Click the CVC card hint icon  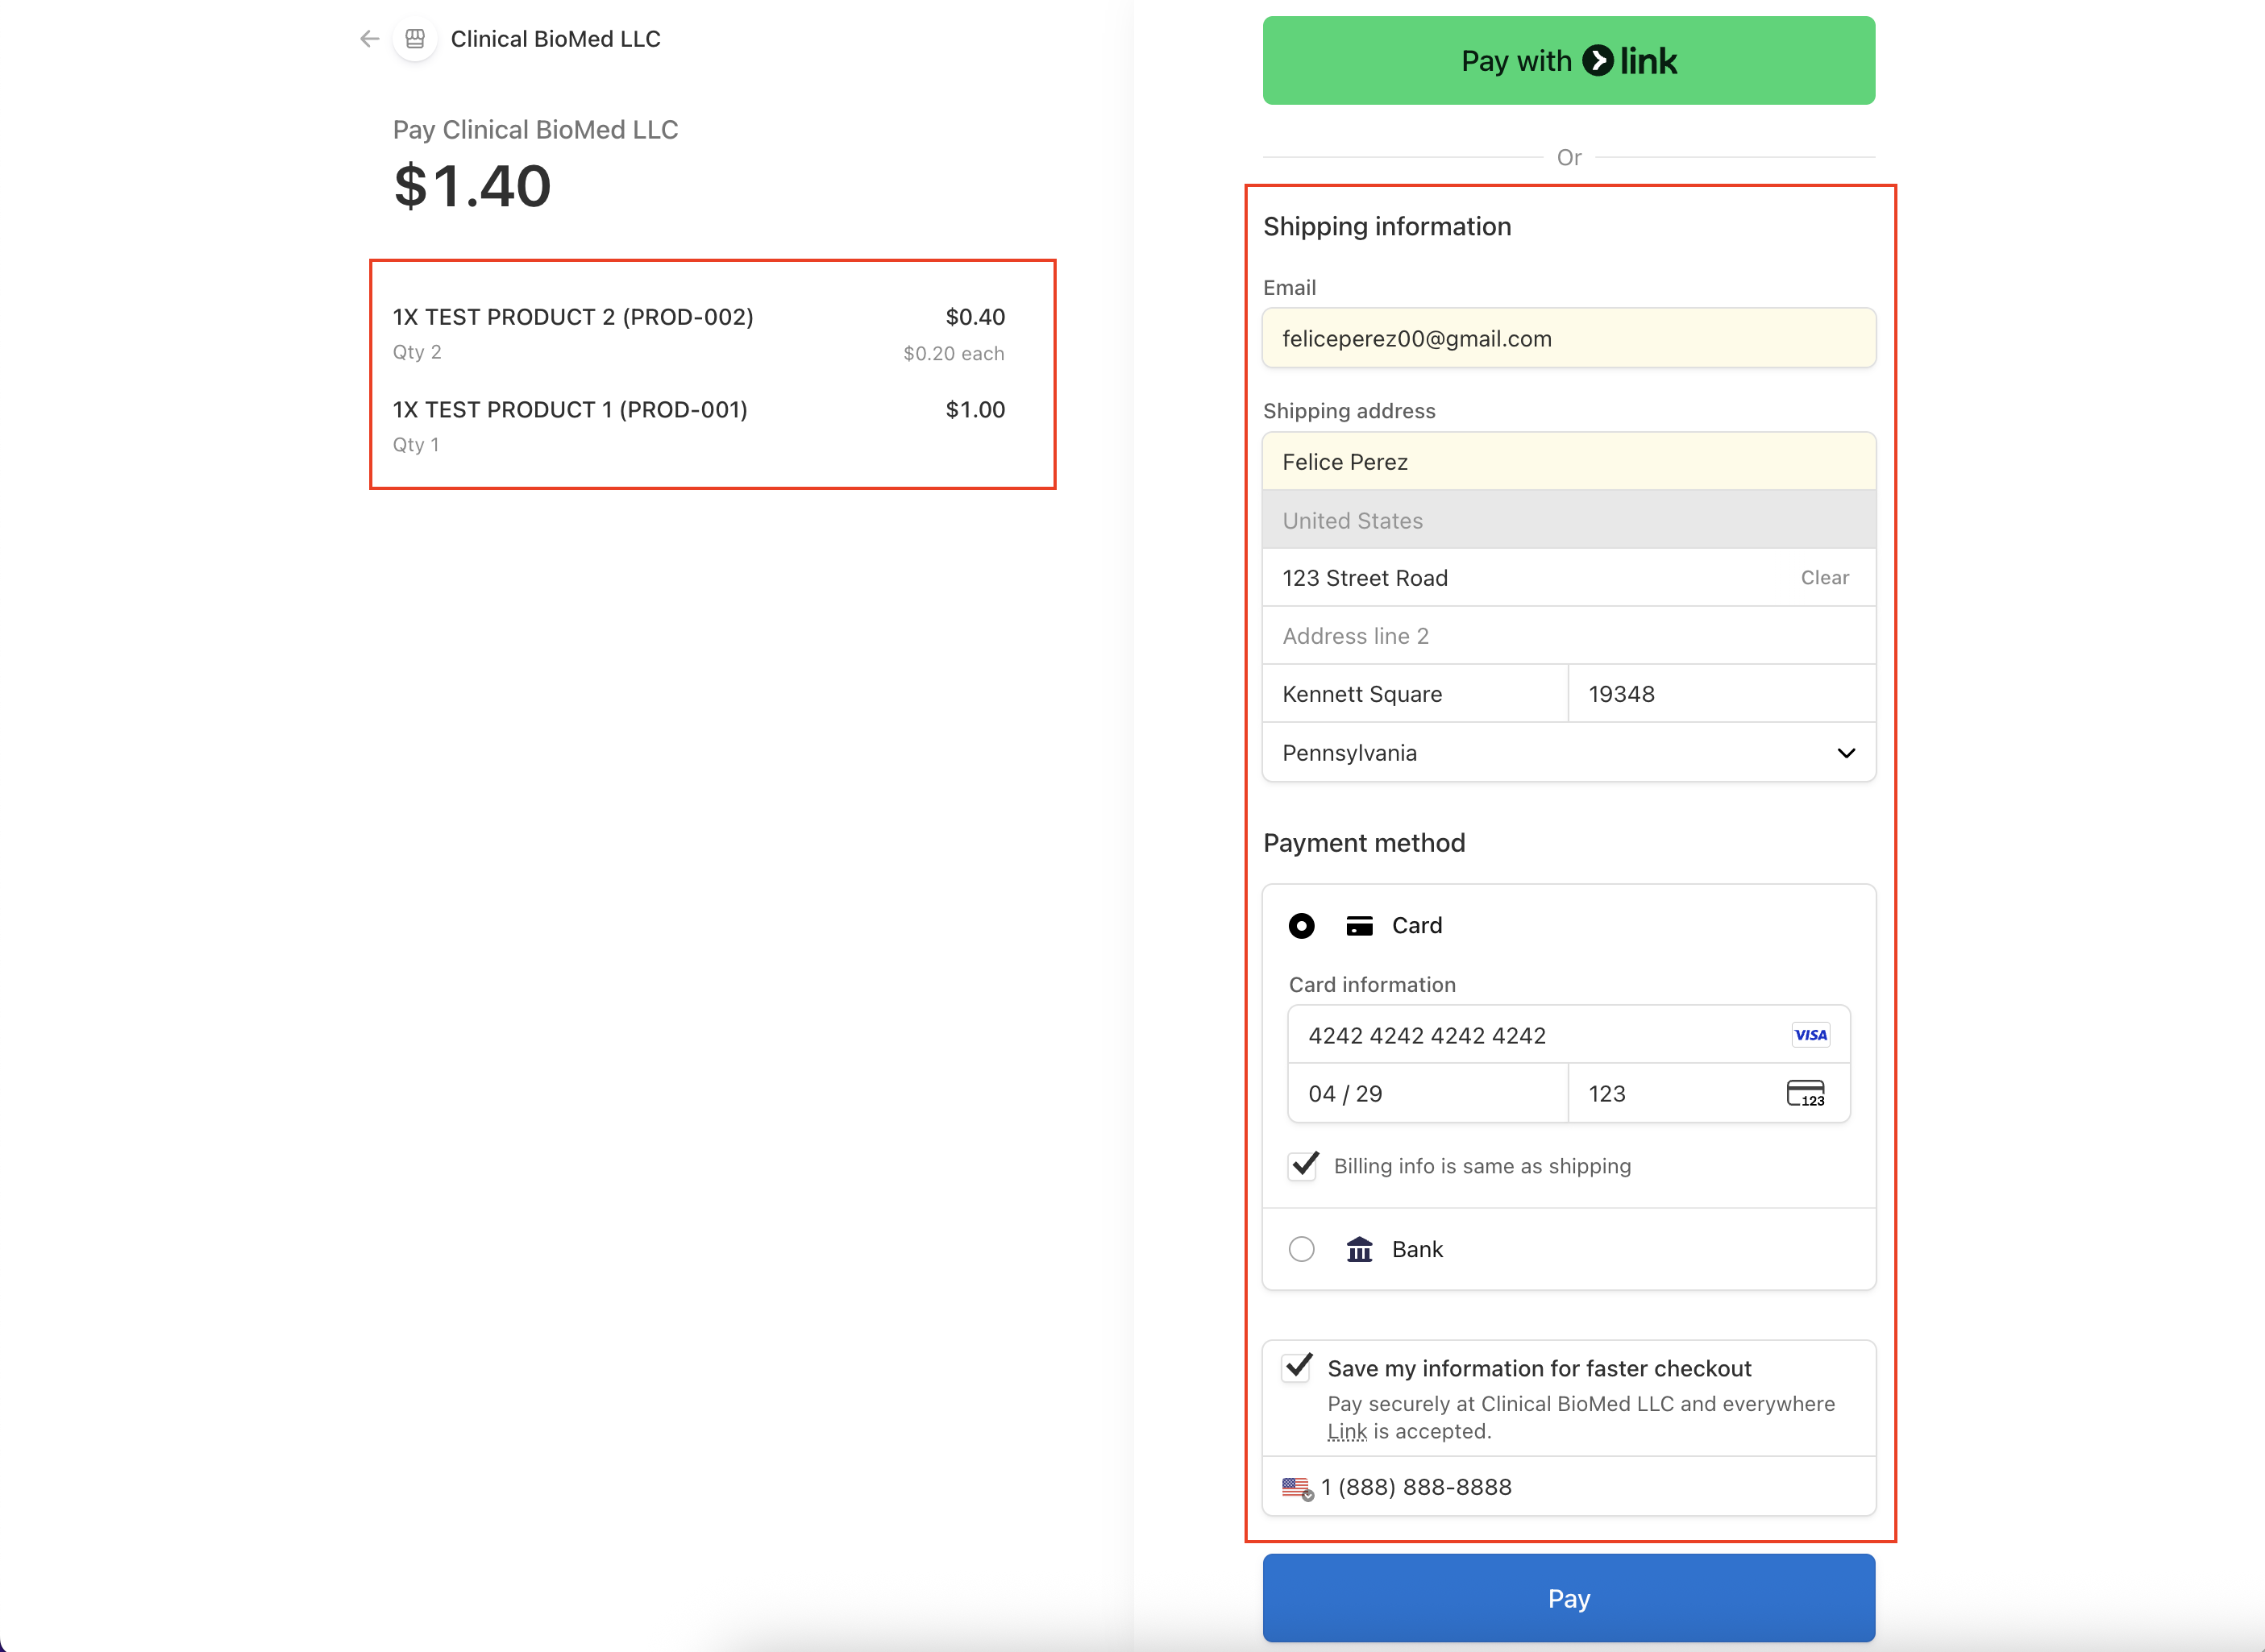(1805, 1093)
